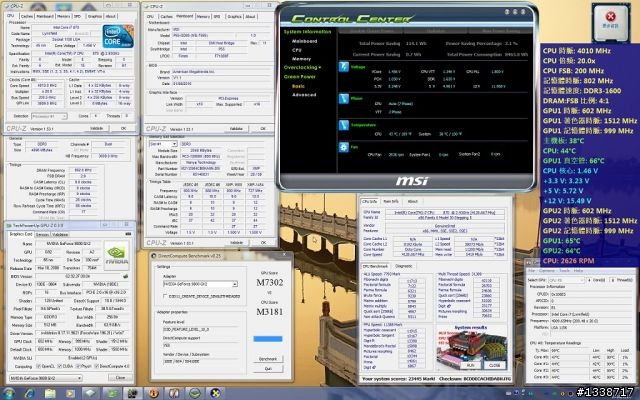The height and width of the screenshot is (400, 640).
Task: Select the Diagnostic tab in benchmark window
Action: (x=404, y=266)
